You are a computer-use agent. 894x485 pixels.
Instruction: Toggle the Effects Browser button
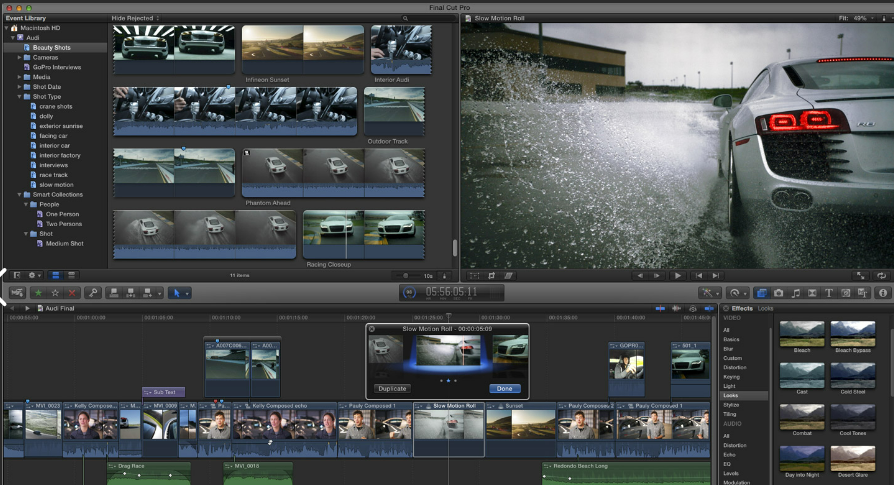[x=761, y=293]
